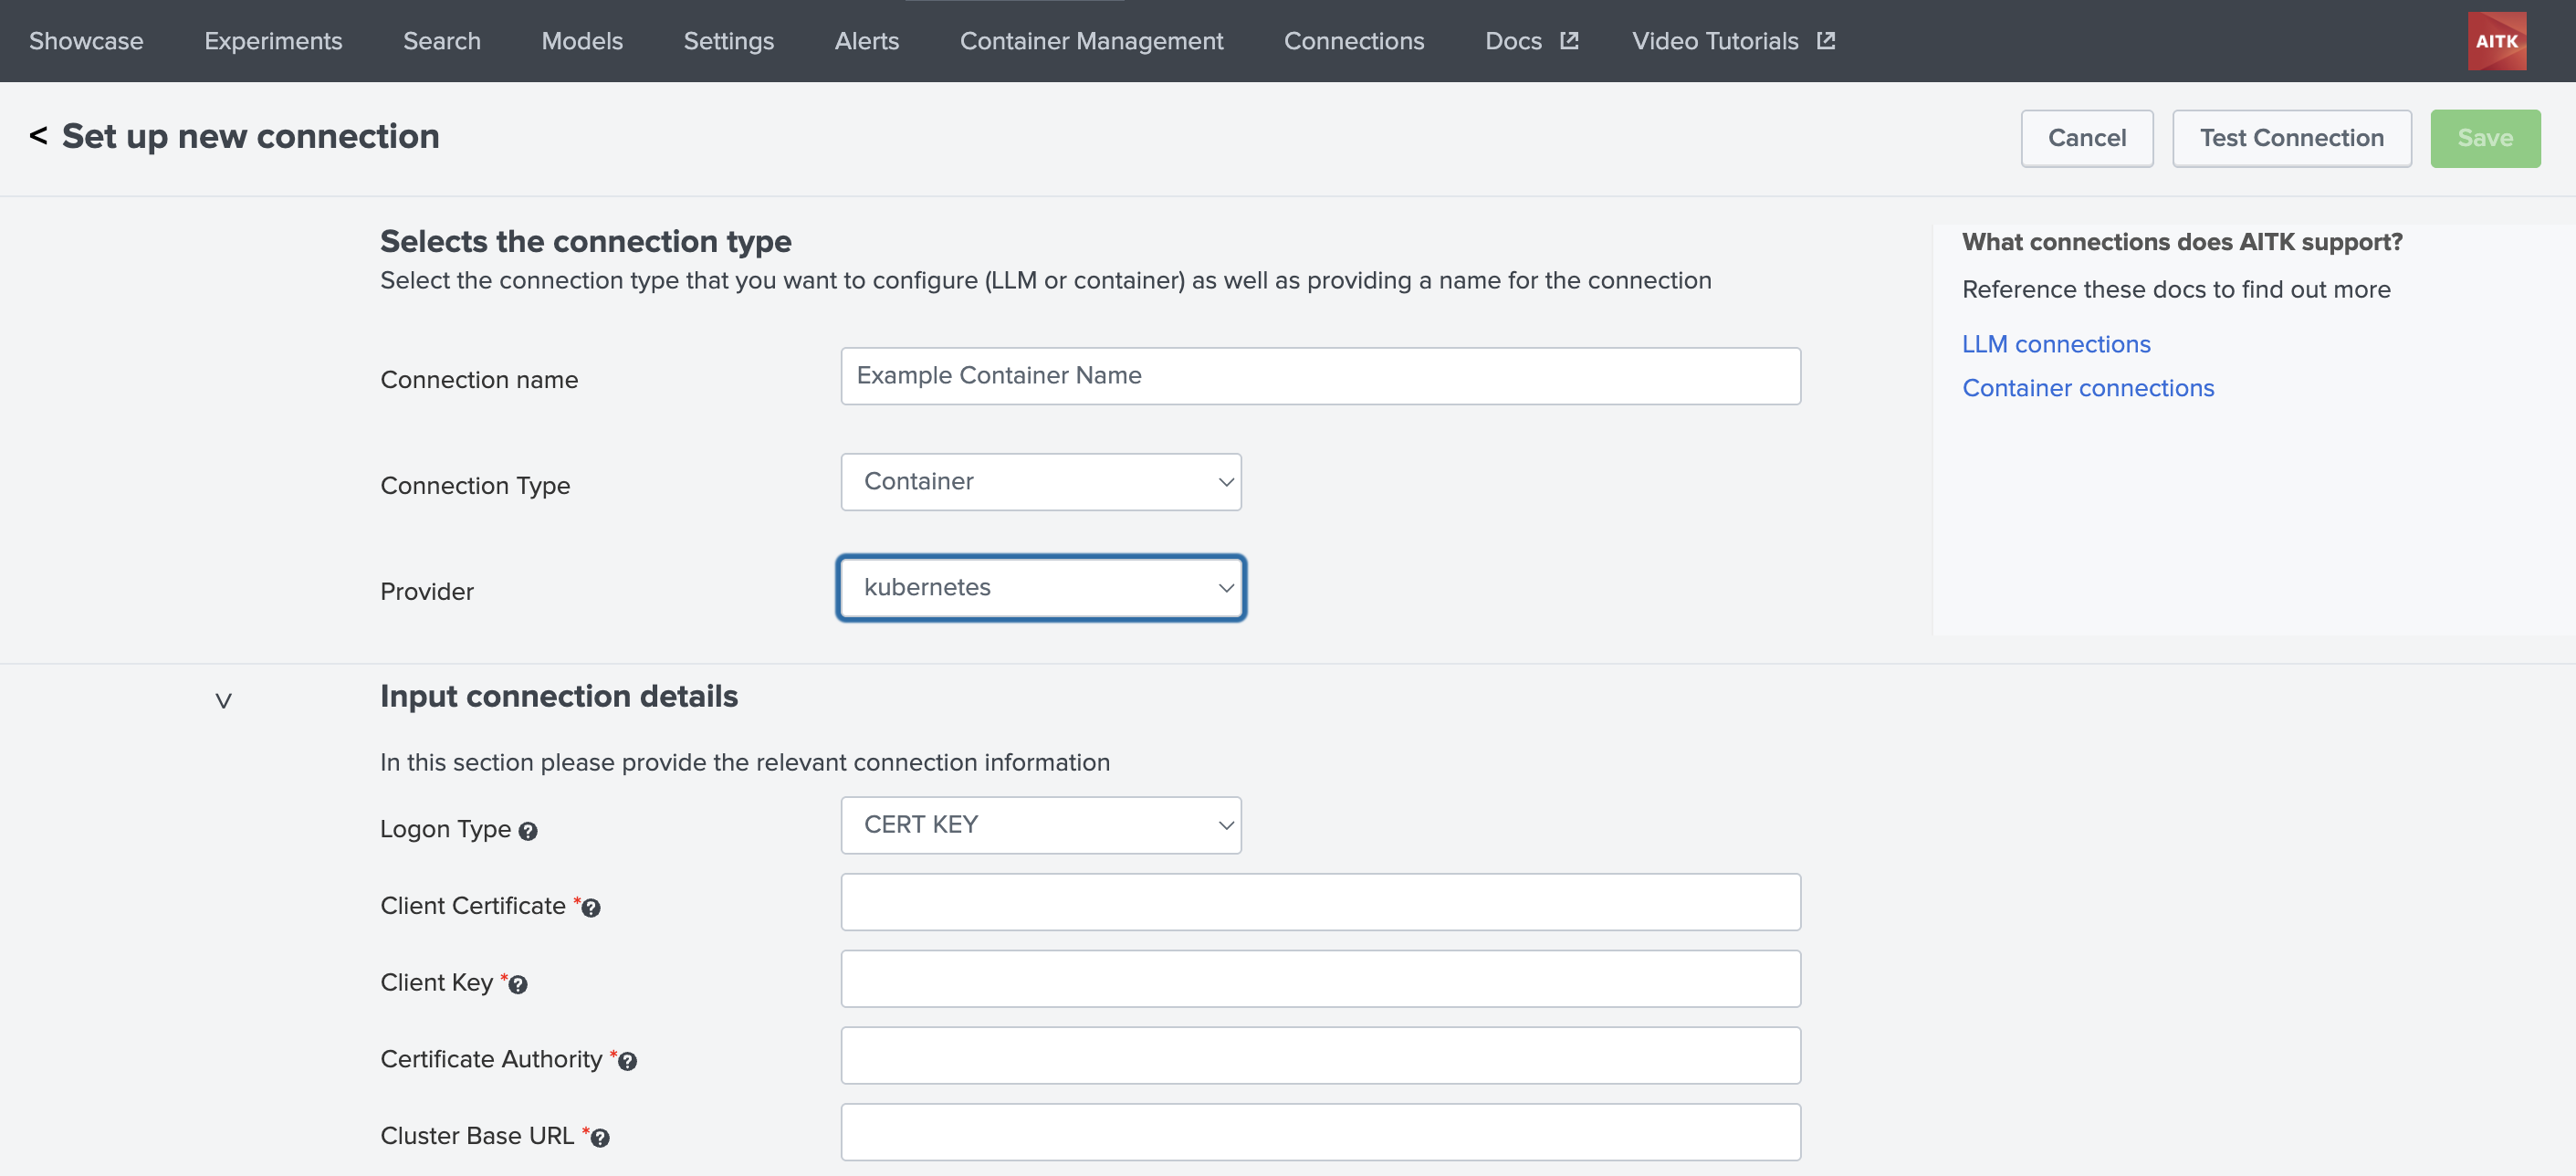The image size is (2576, 1176).
Task: Click the 'Connection name' field label
Action: [x=479, y=380]
